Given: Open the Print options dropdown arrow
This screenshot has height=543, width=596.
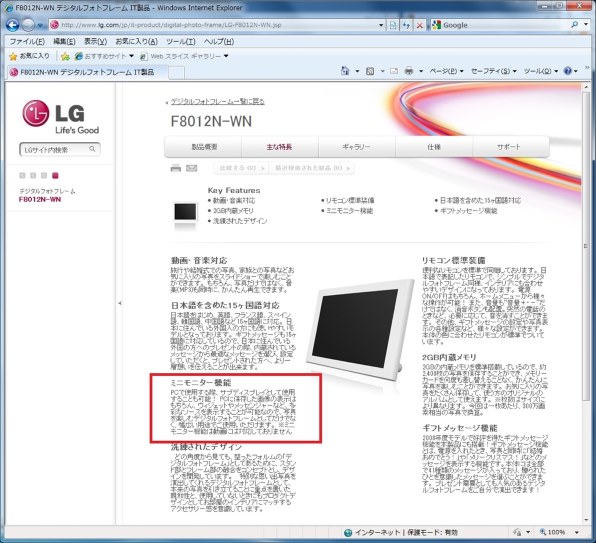Looking at the screenshot, I should pos(421,71).
